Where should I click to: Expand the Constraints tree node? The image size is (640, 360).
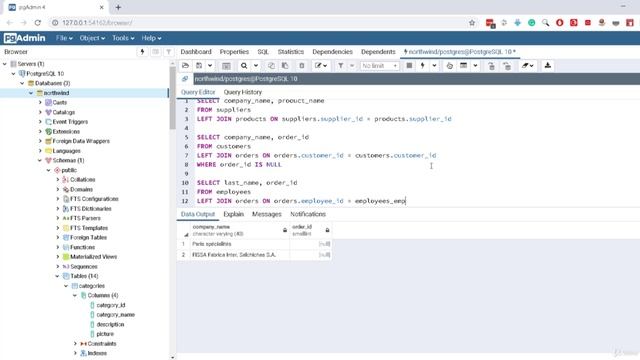75,344
